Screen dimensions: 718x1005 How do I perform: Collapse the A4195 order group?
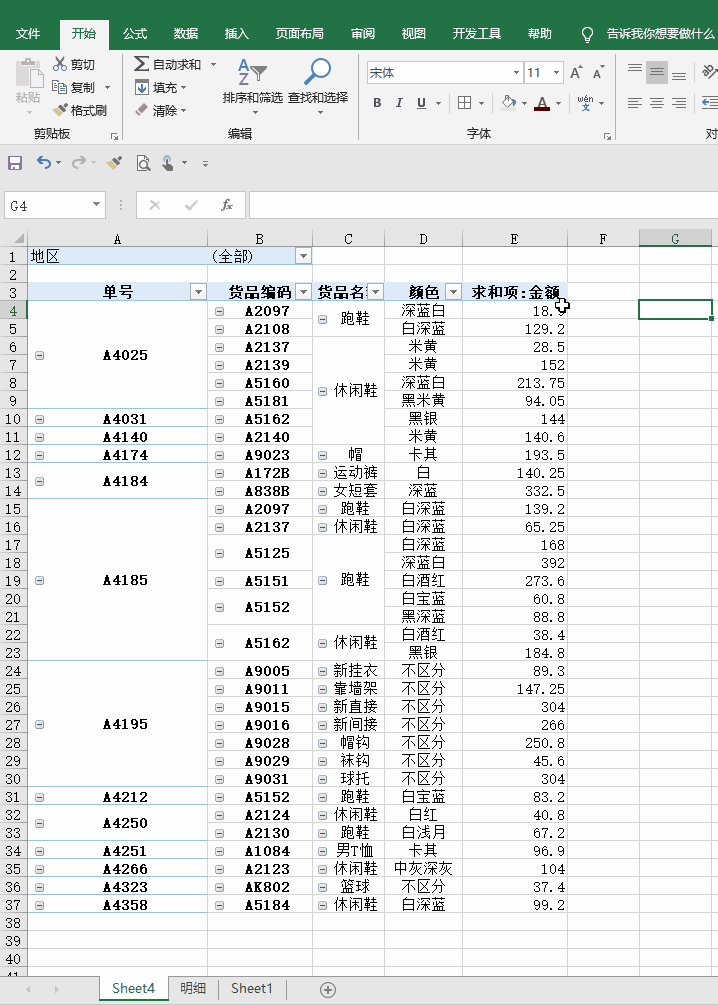tap(40, 724)
